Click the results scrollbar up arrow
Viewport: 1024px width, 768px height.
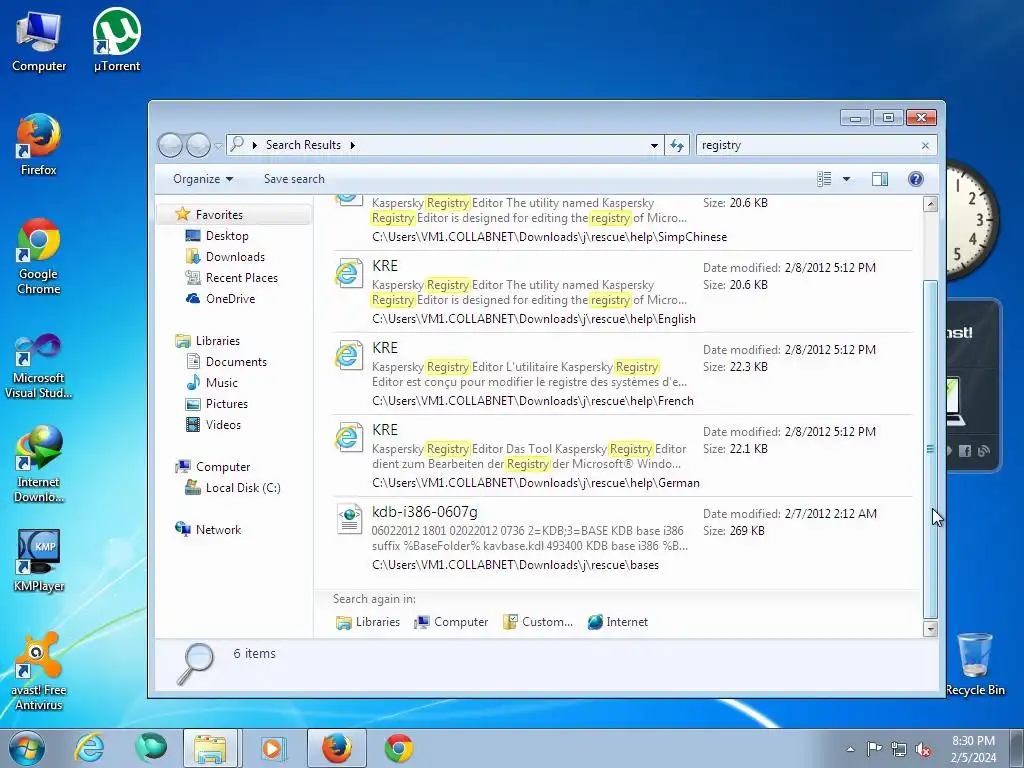pos(930,203)
